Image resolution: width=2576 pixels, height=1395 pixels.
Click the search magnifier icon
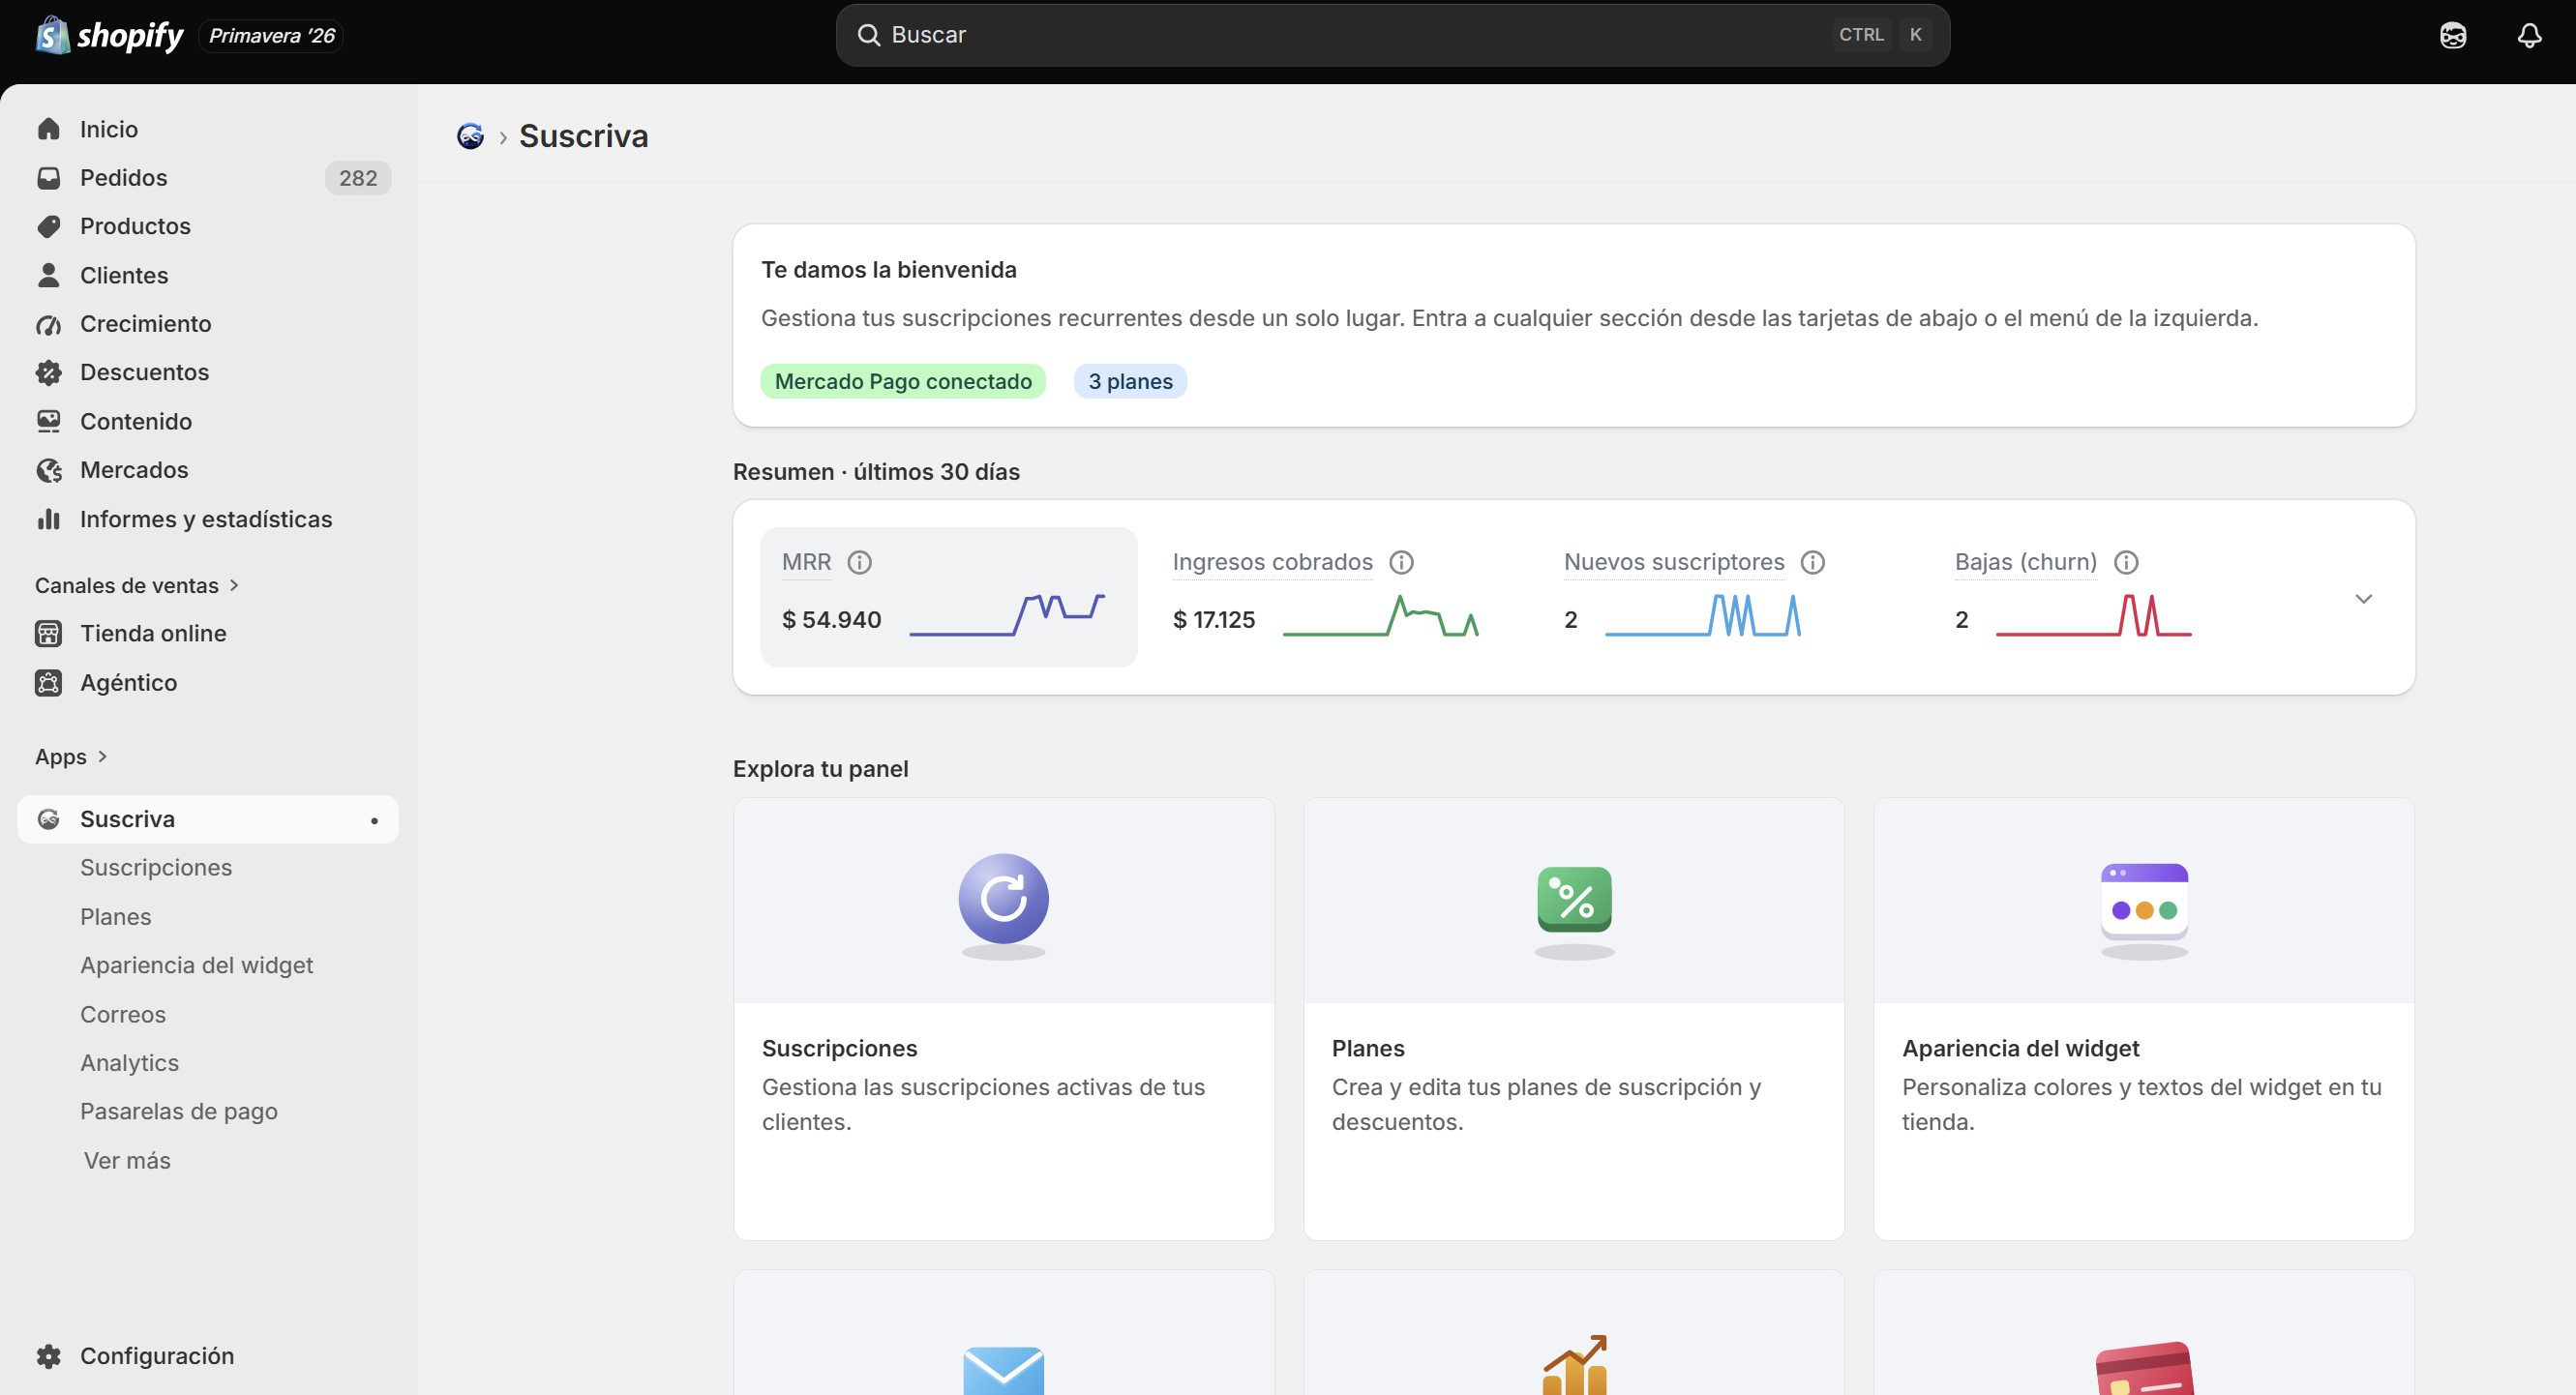pos(868,35)
